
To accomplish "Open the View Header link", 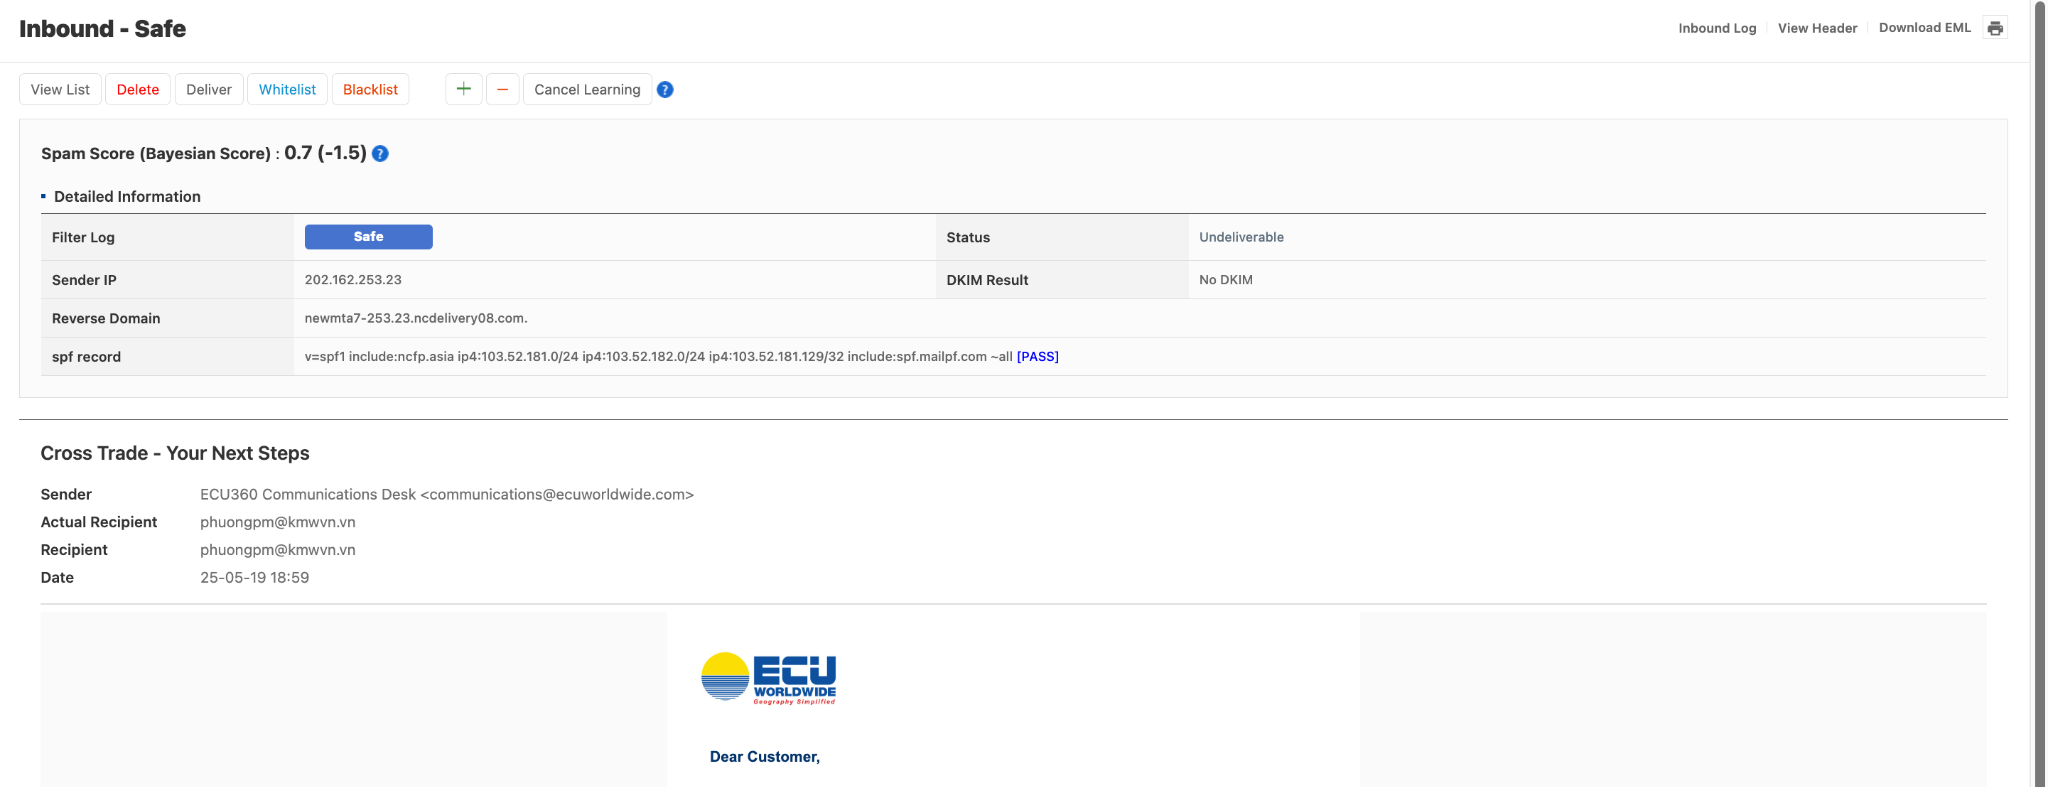I will pyautogui.click(x=1817, y=28).
